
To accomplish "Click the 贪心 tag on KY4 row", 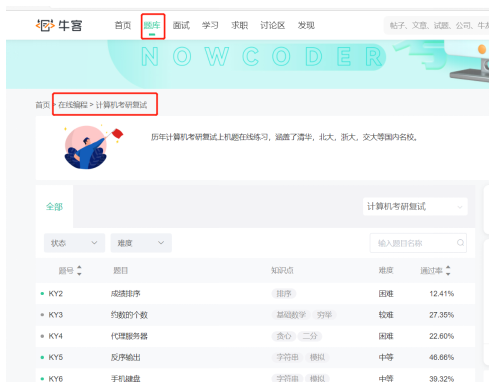I will (284, 336).
